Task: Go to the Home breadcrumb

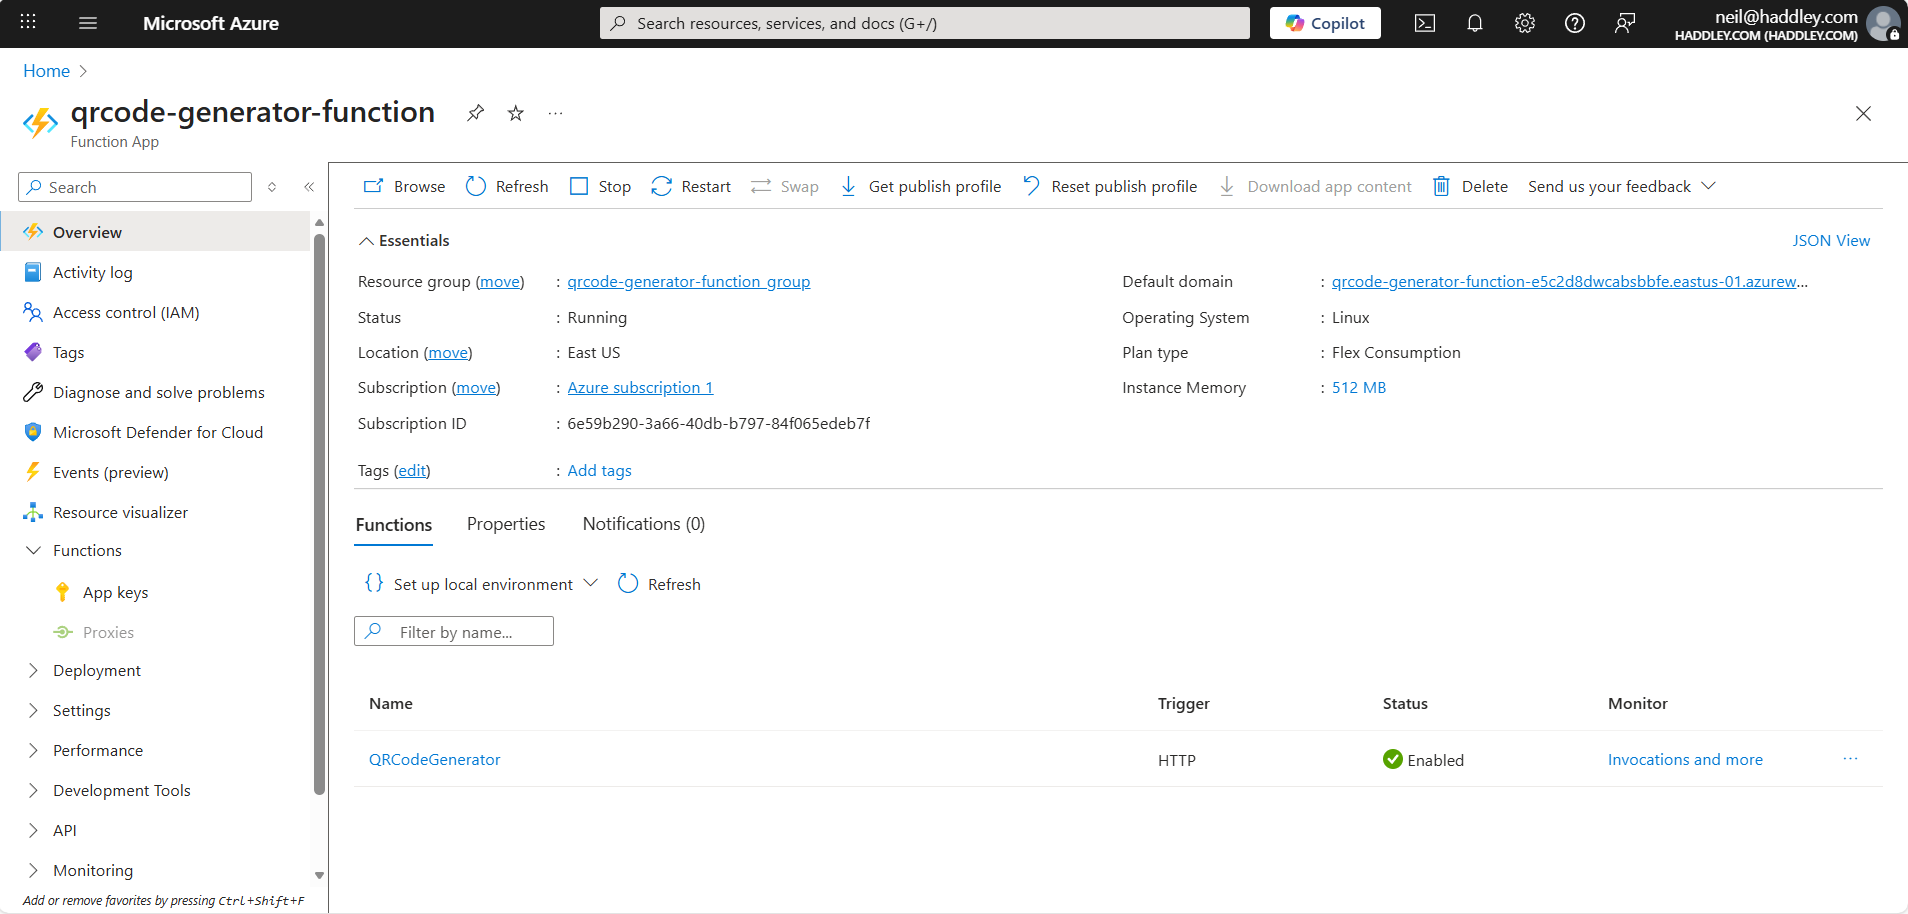Action: 47,71
